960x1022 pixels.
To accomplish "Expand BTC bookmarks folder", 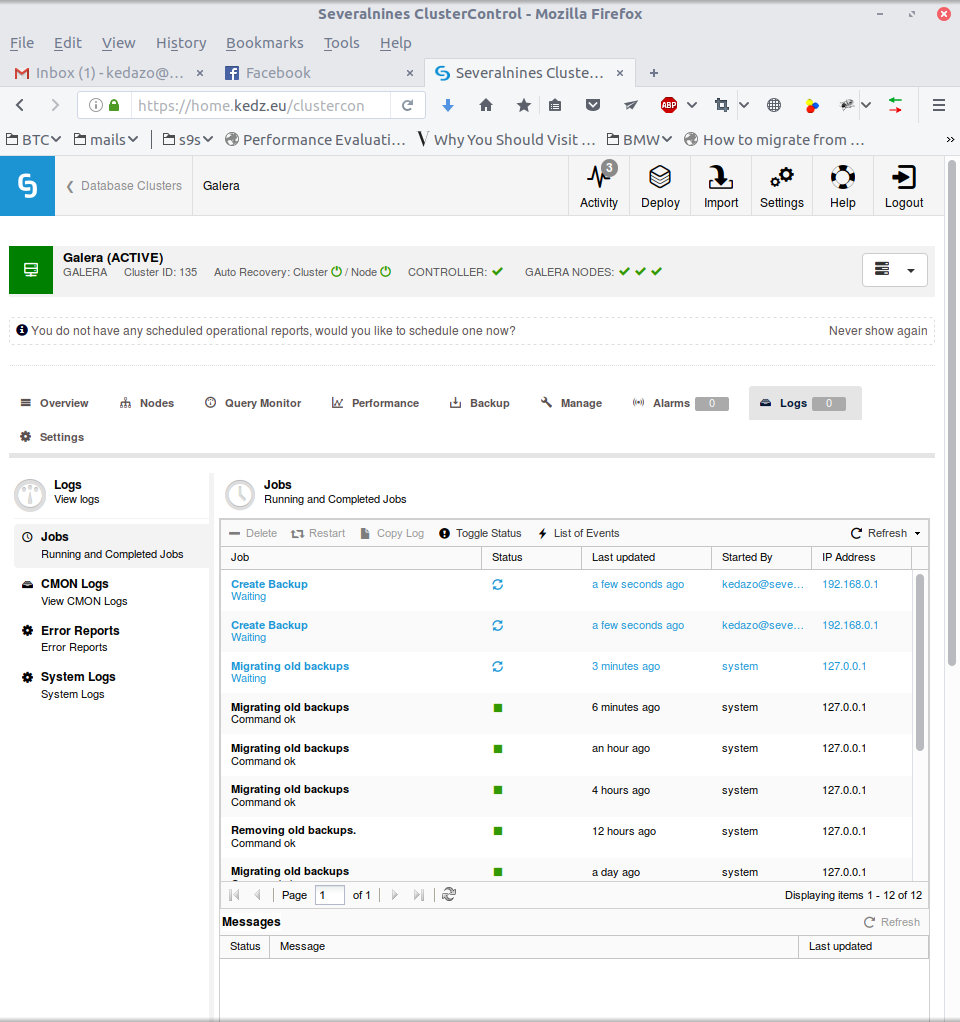I will (33, 139).
